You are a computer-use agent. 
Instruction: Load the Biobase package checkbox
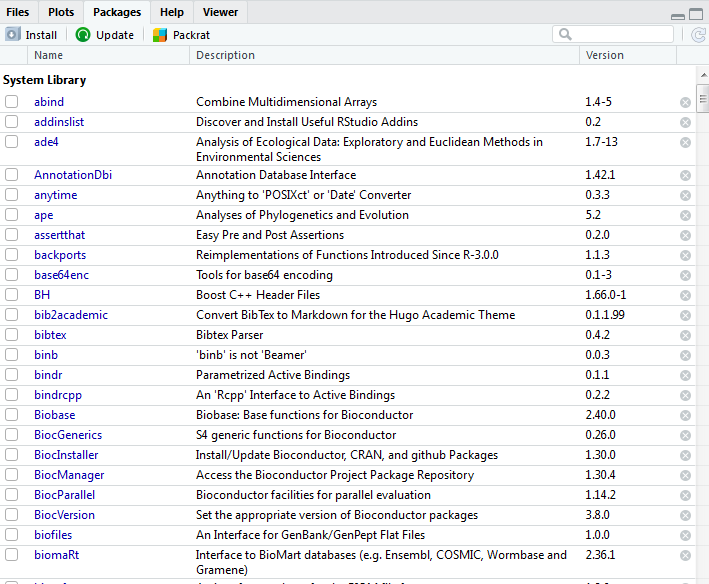point(12,415)
